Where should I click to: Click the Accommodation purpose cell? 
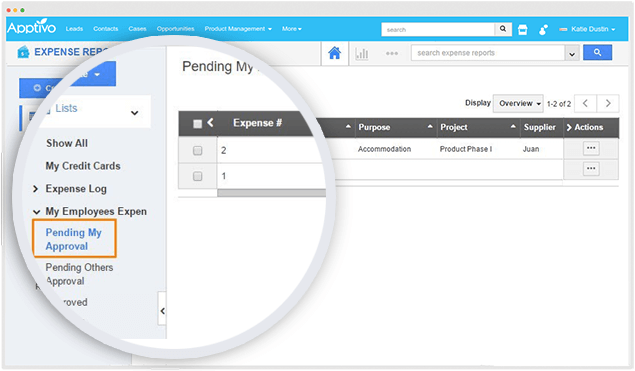[384, 149]
